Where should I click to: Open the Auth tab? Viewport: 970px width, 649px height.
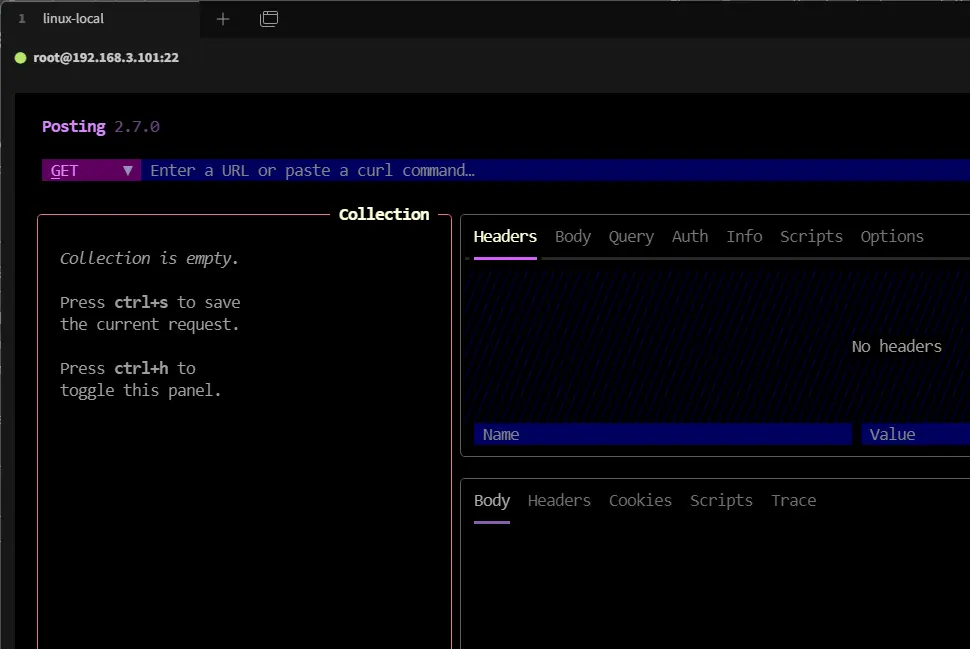click(690, 237)
